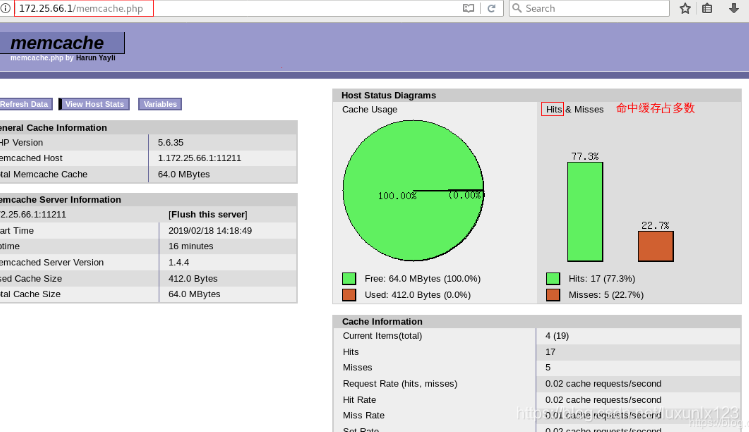Viewport: 749px width, 432px height.
Task: Open the downloads arrow icon
Action: click(x=734, y=8)
